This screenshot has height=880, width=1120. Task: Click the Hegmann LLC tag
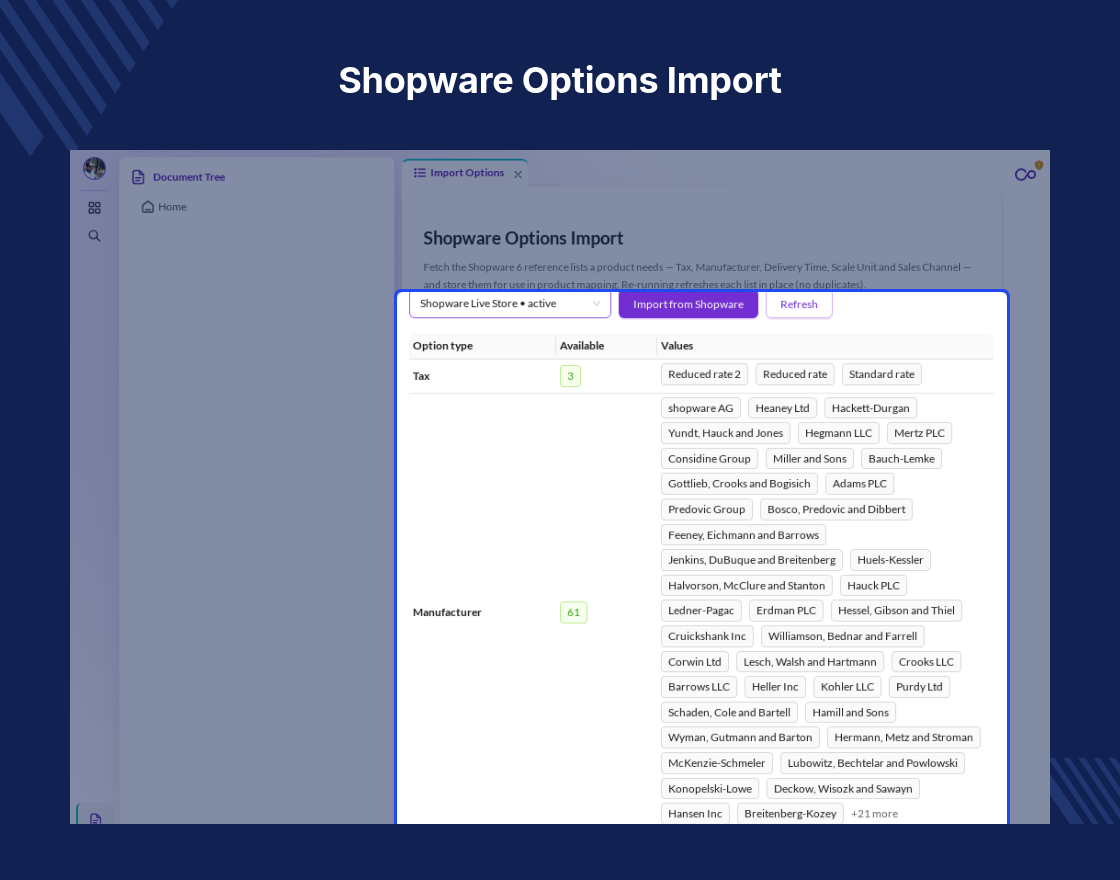coord(839,433)
